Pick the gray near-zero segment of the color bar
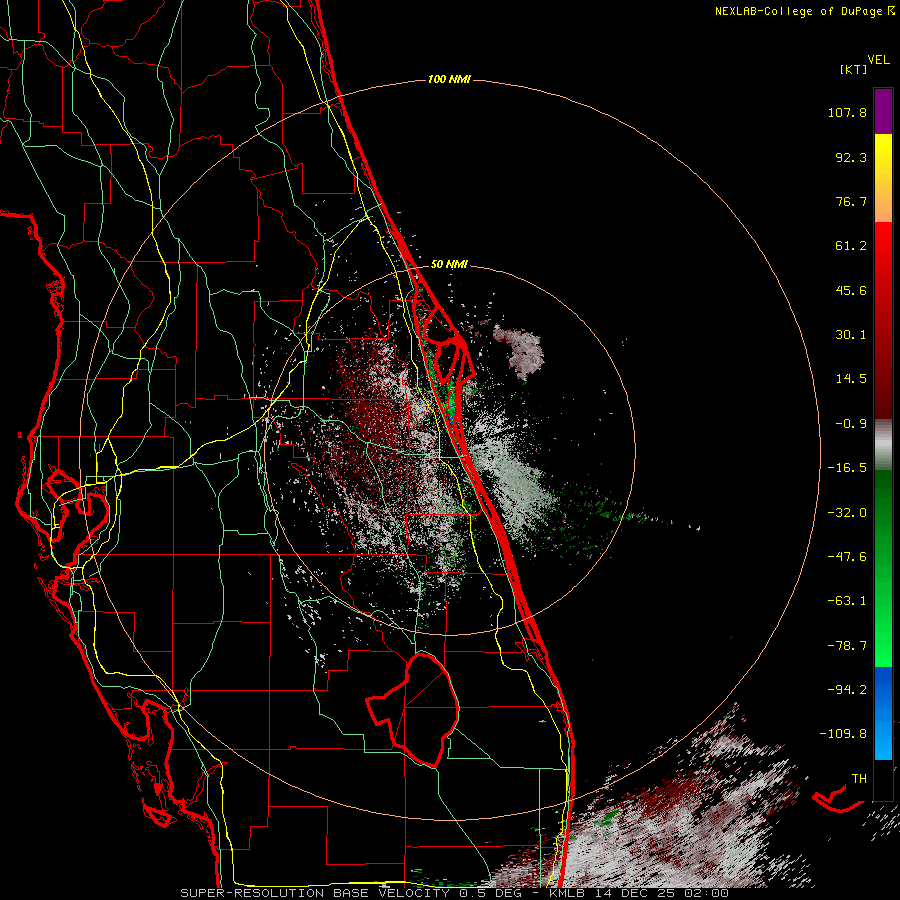The image size is (900, 900). [883, 442]
